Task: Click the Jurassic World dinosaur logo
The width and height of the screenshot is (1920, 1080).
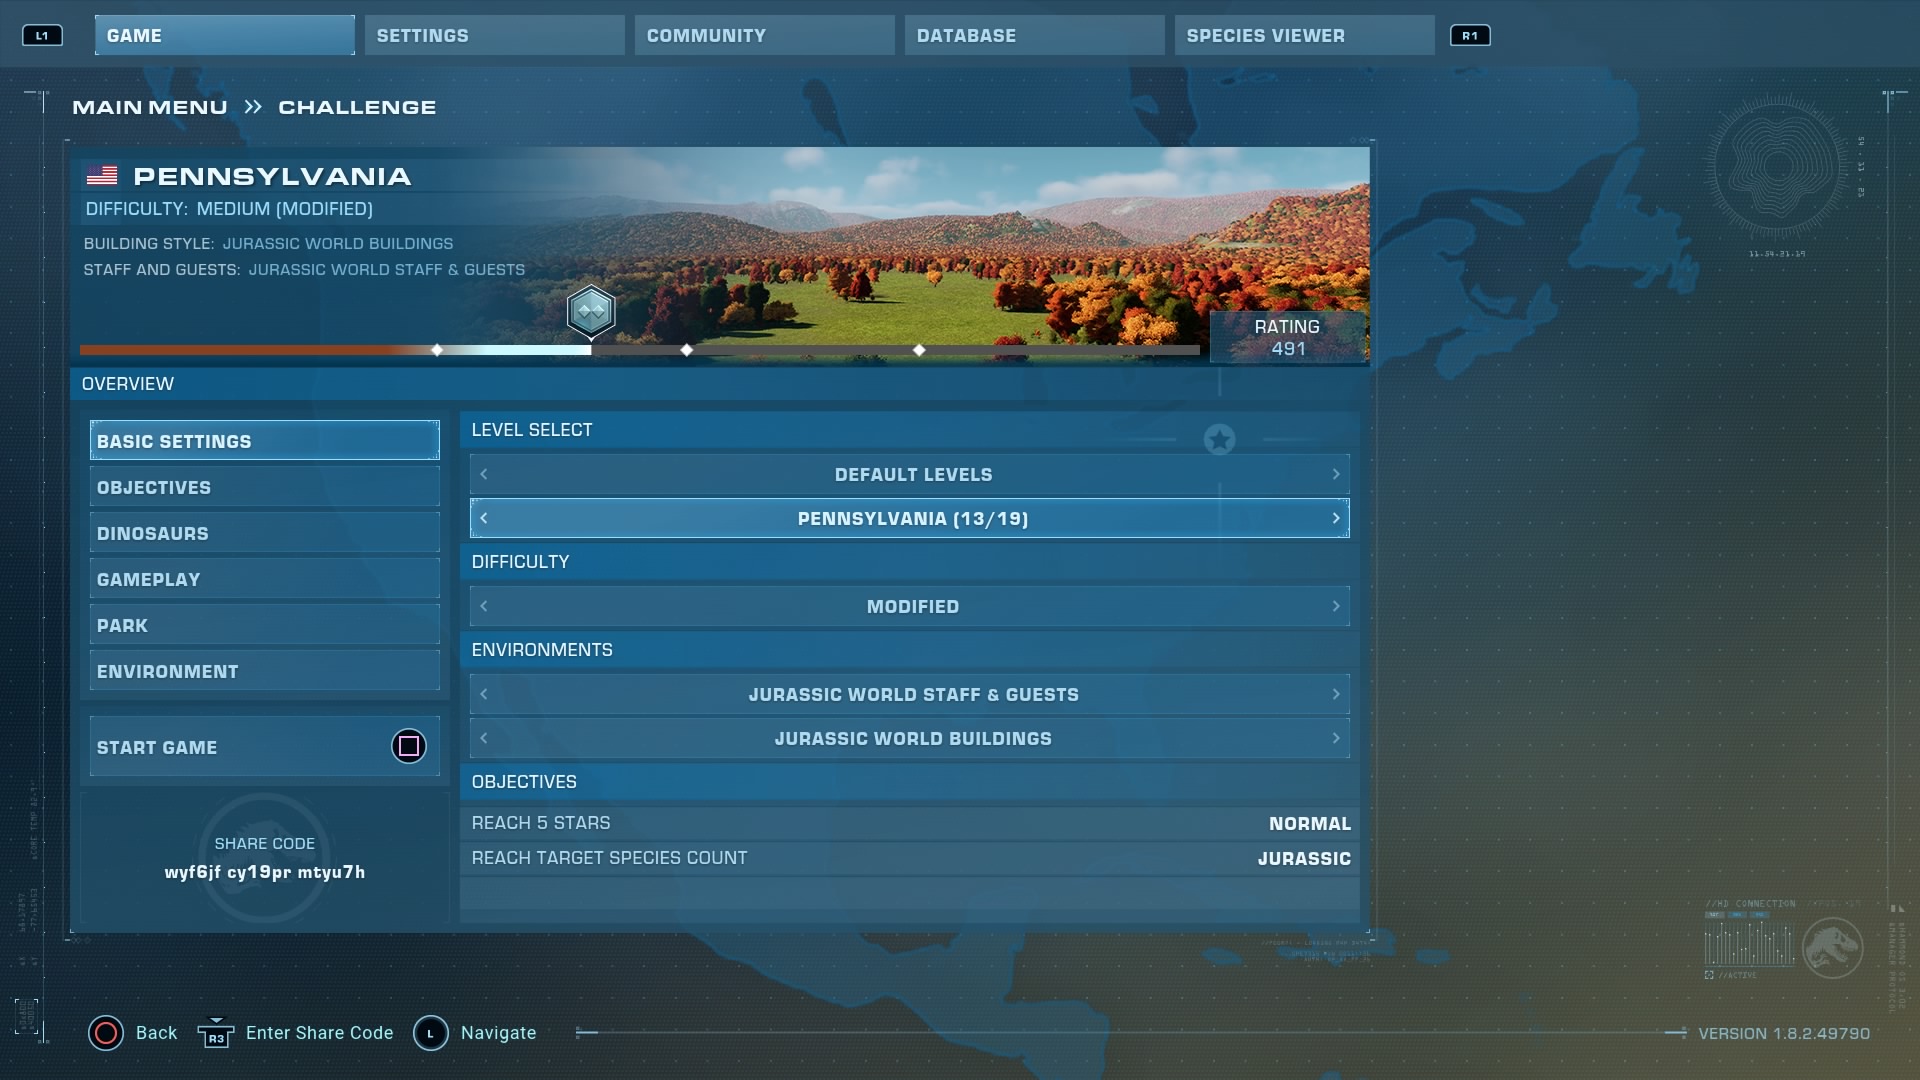Action: (1832, 947)
